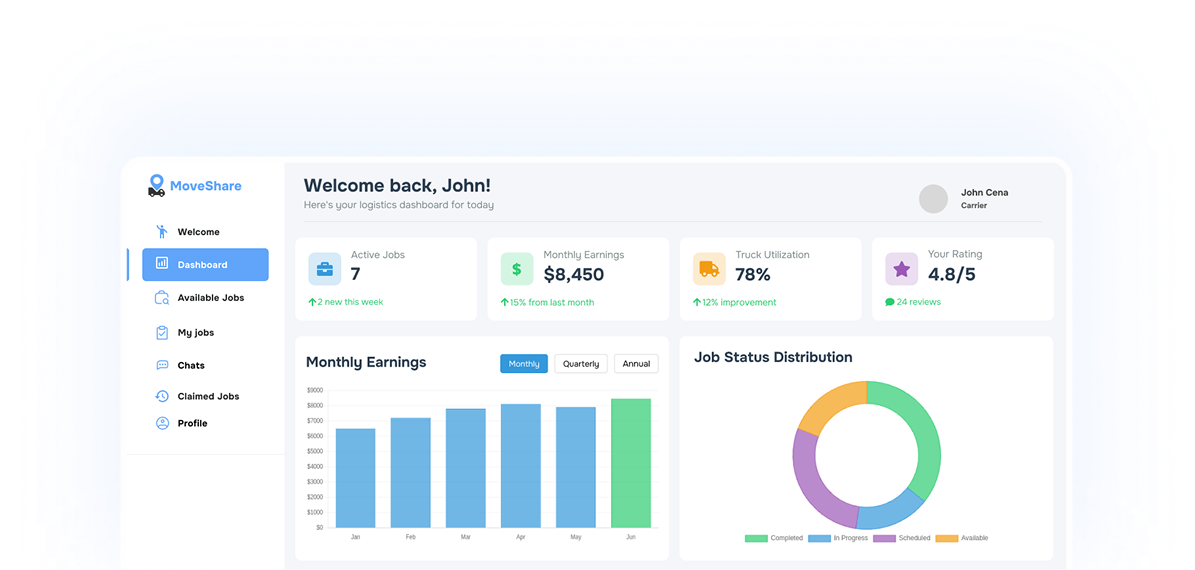
Task: Click the green Jun bar in chart
Action: click(630, 463)
